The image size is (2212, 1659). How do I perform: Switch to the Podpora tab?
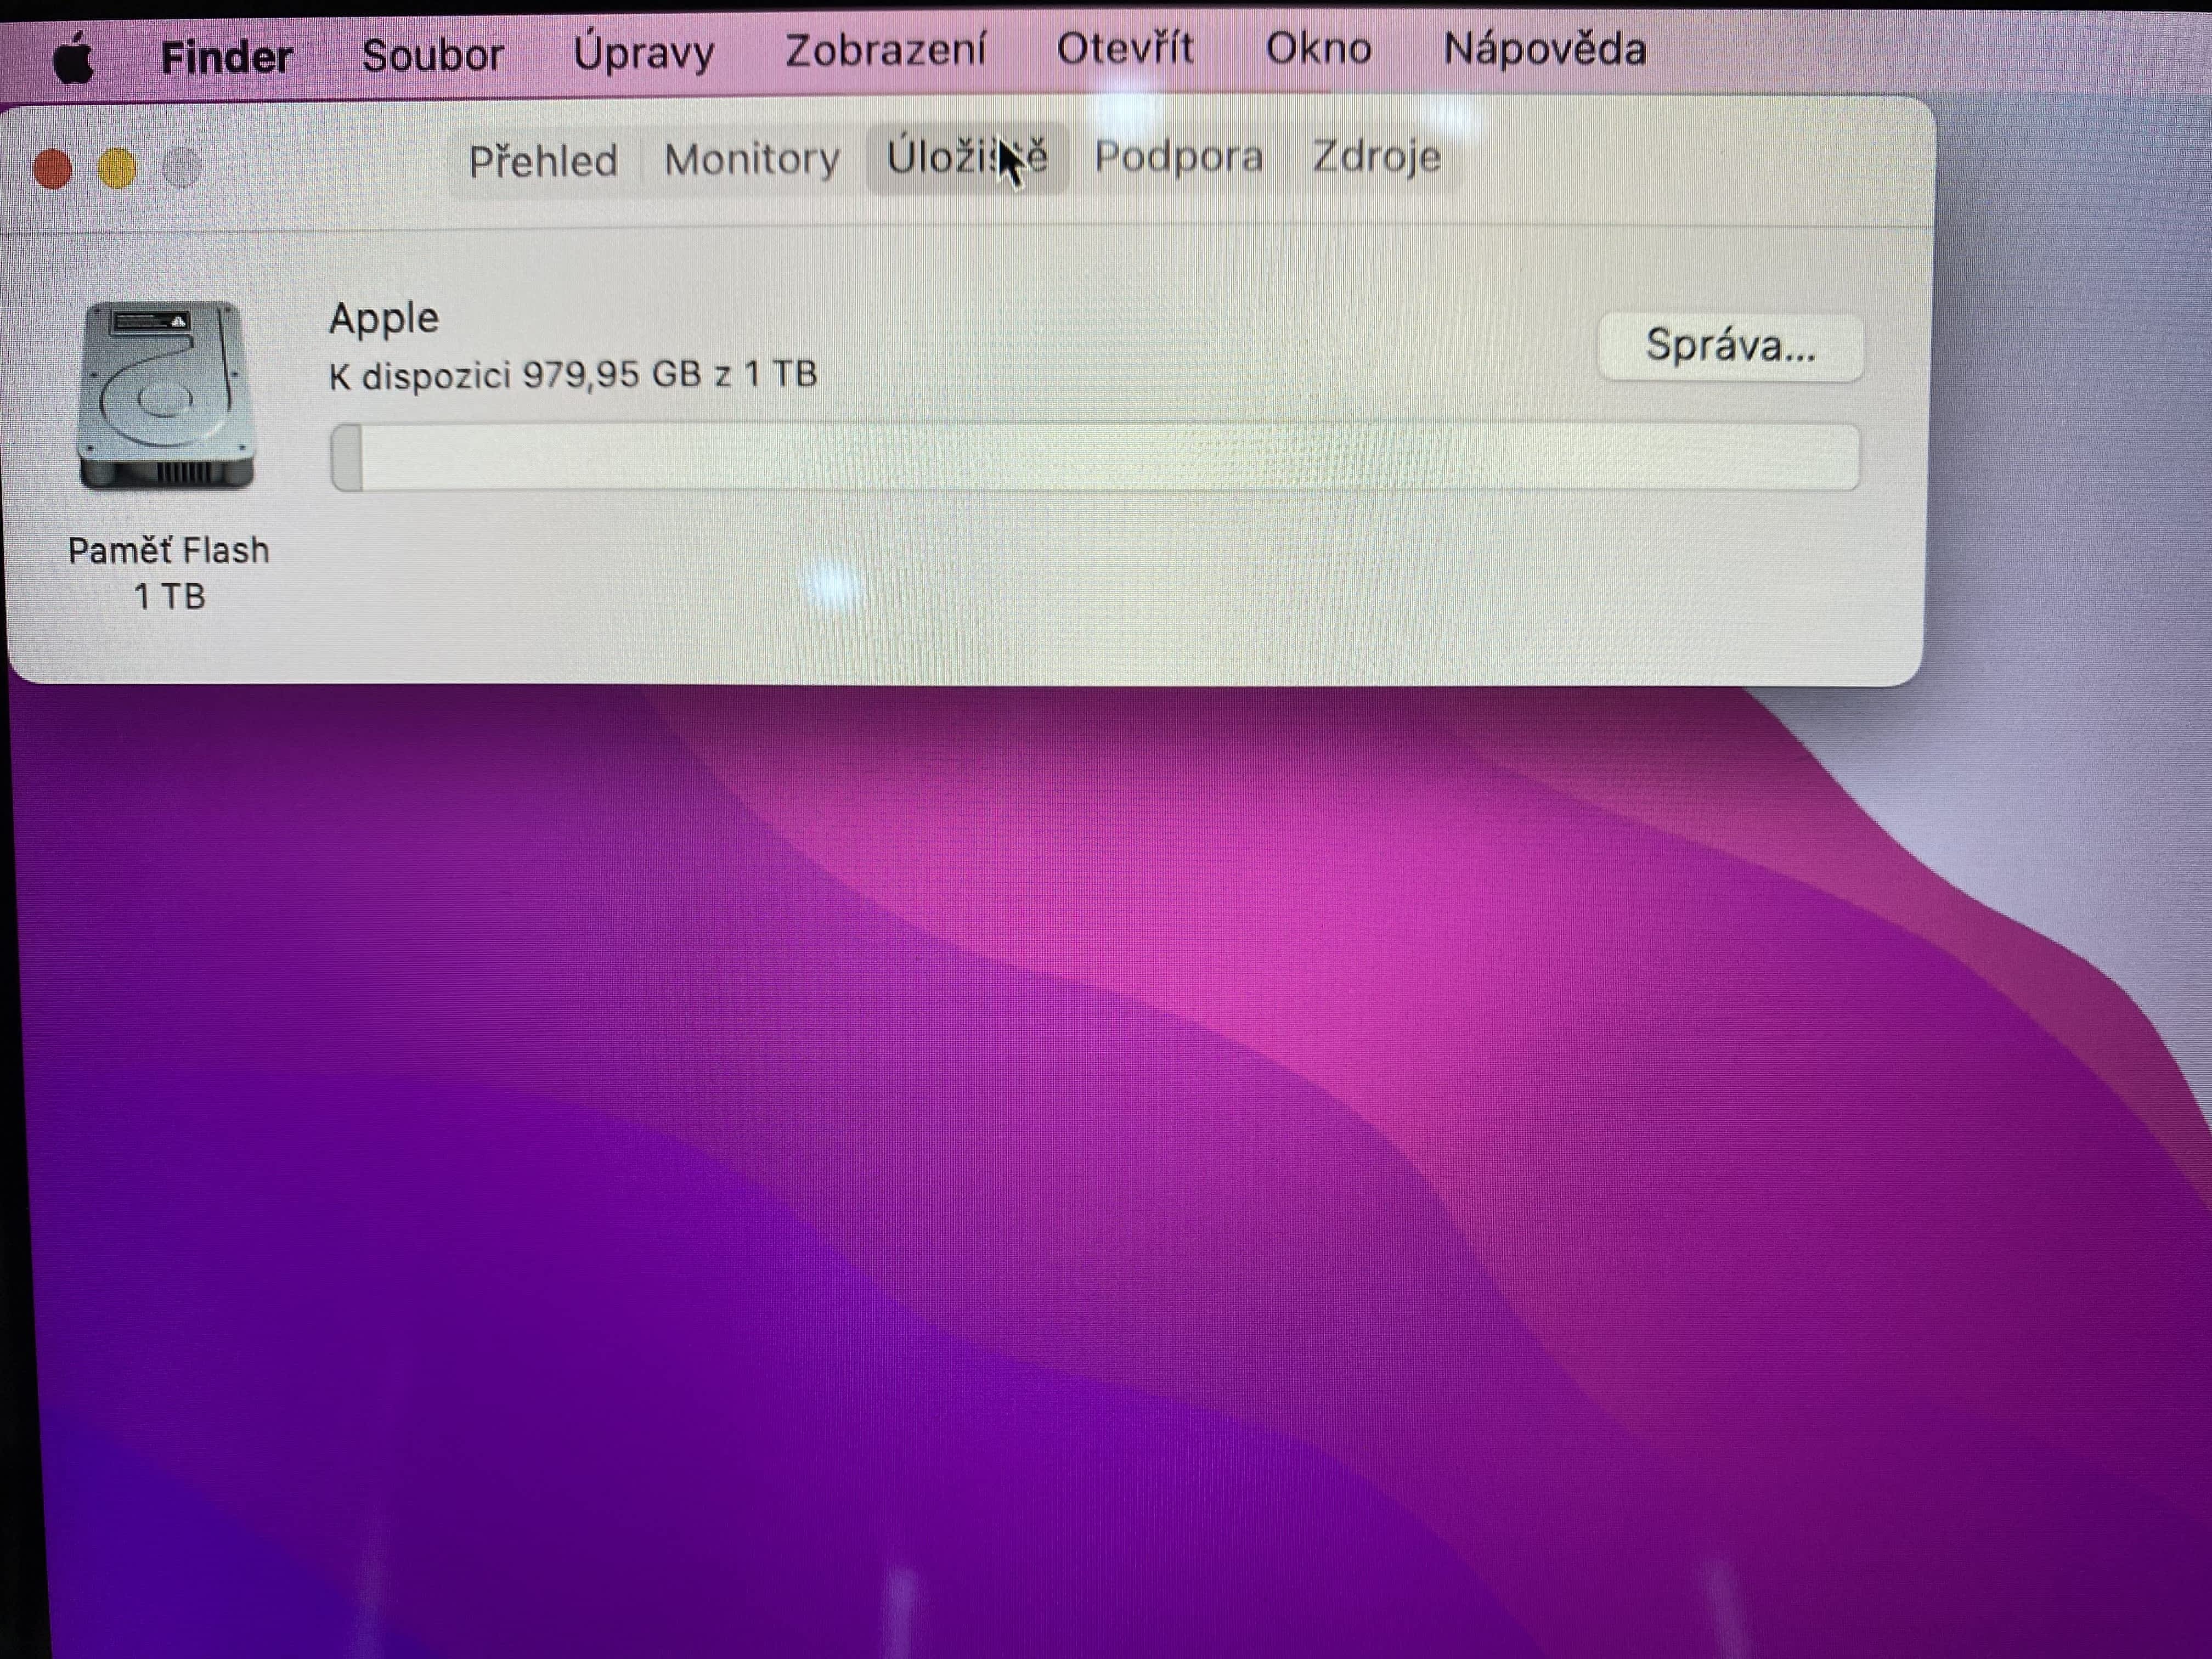point(1178,156)
